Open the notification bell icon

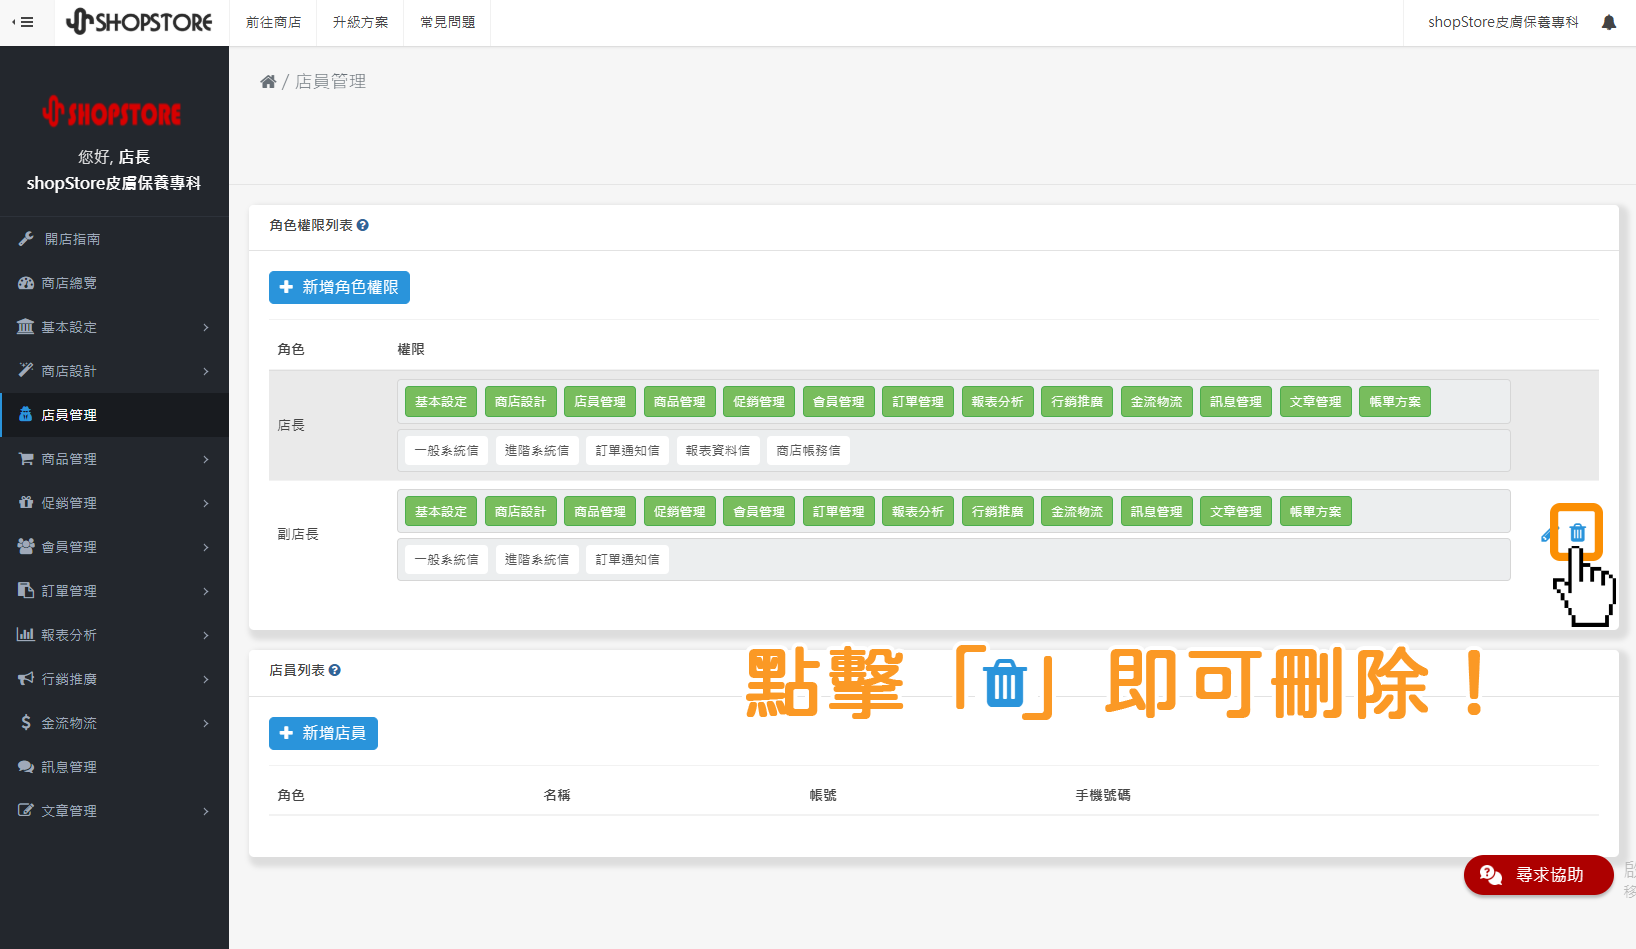(1608, 22)
